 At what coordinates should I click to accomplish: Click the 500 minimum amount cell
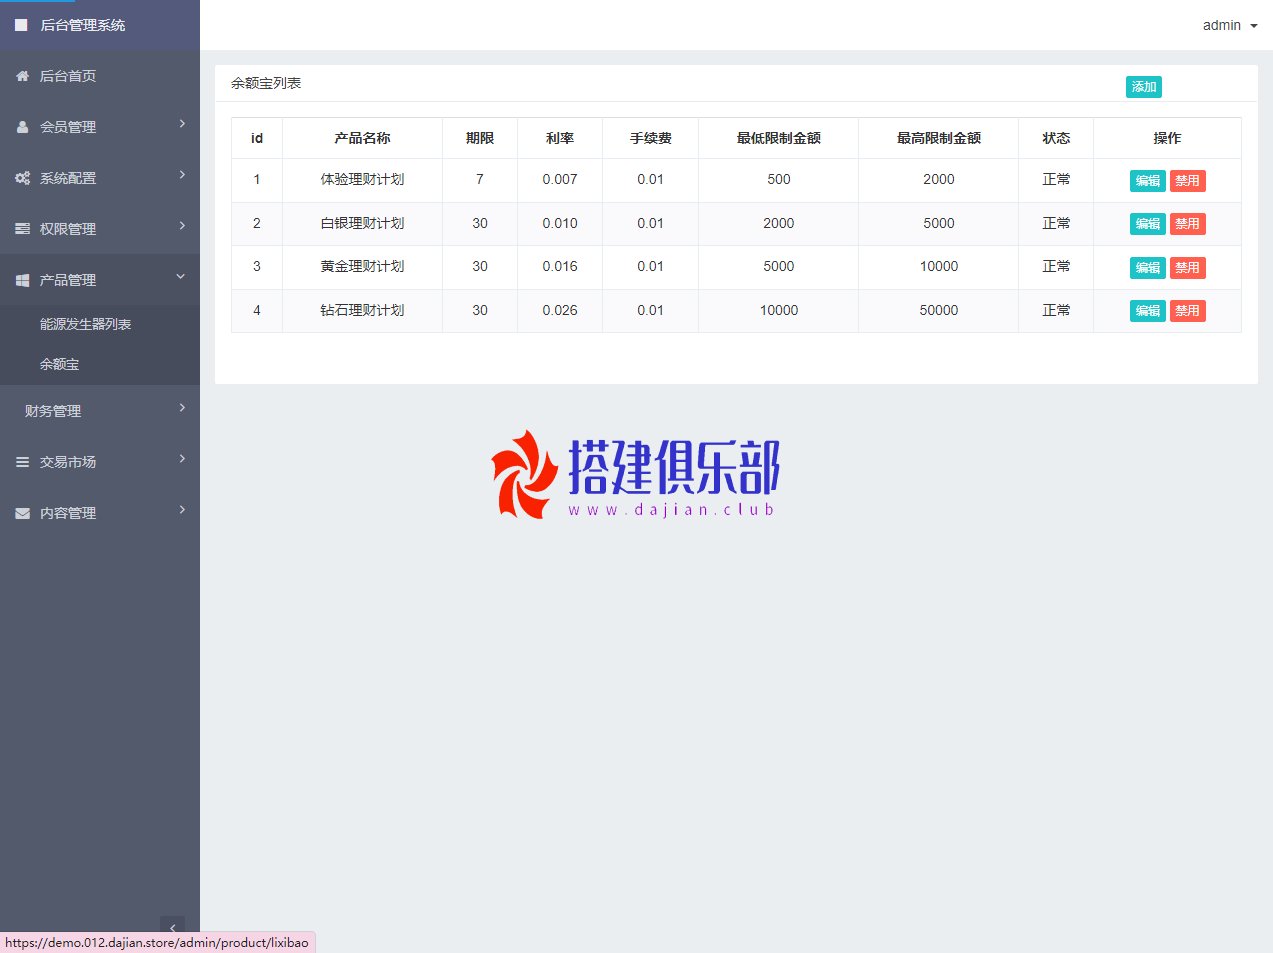[779, 179]
